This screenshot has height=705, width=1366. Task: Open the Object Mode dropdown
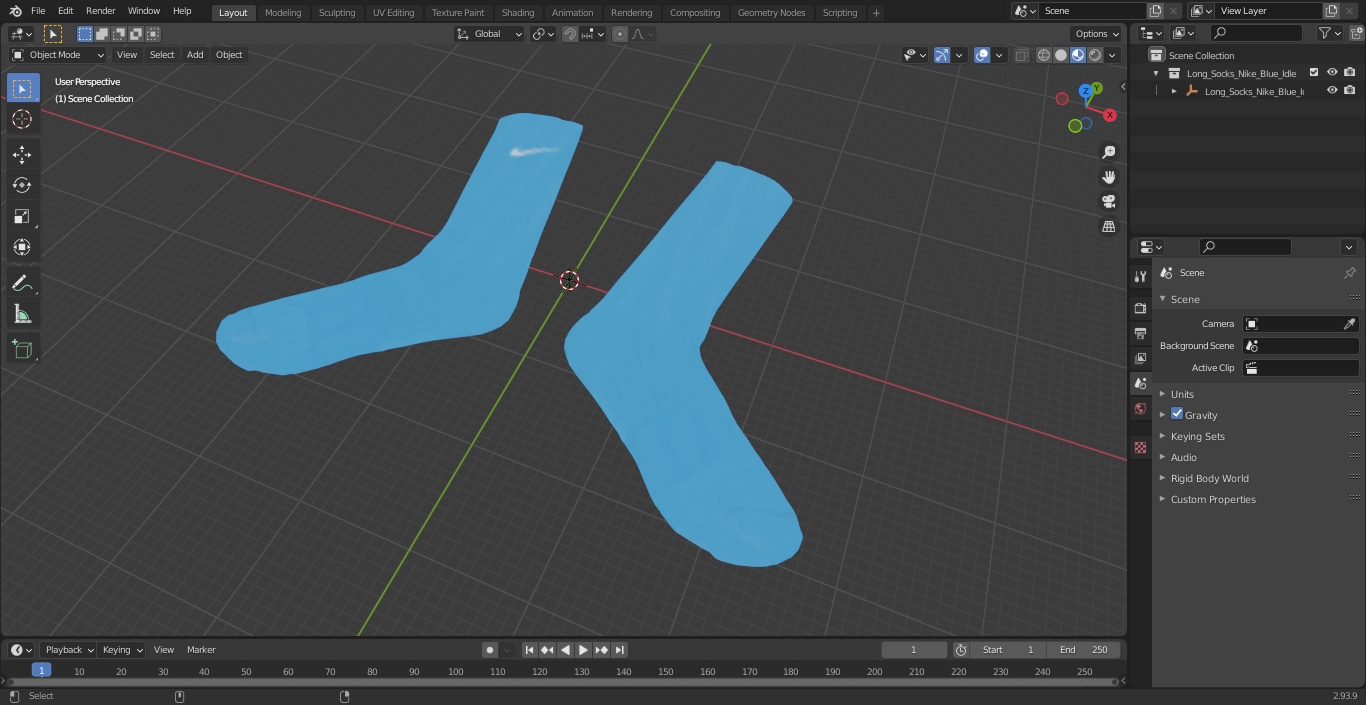pyautogui.click(x=58, y=55)
